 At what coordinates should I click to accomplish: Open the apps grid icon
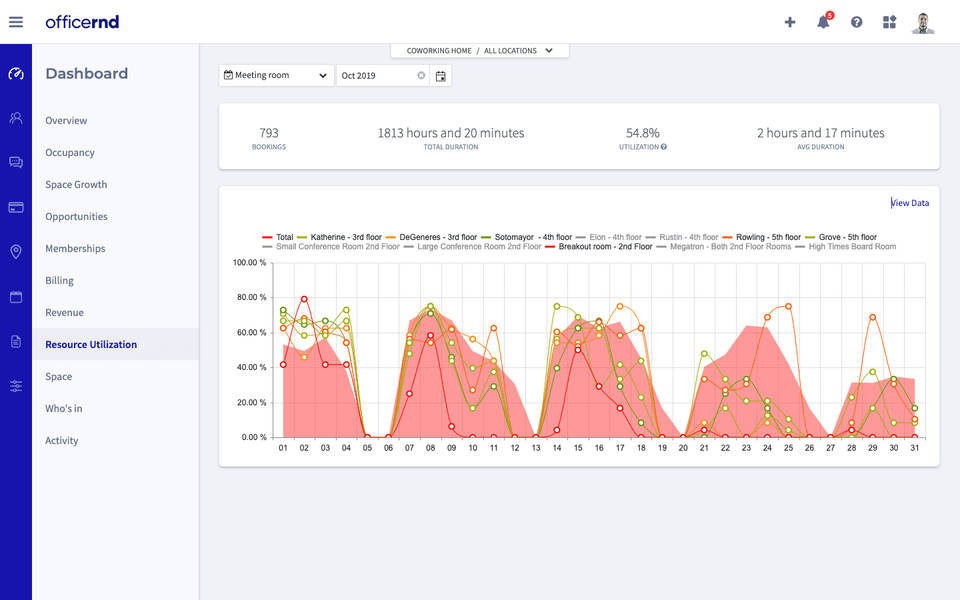[889, 22]
